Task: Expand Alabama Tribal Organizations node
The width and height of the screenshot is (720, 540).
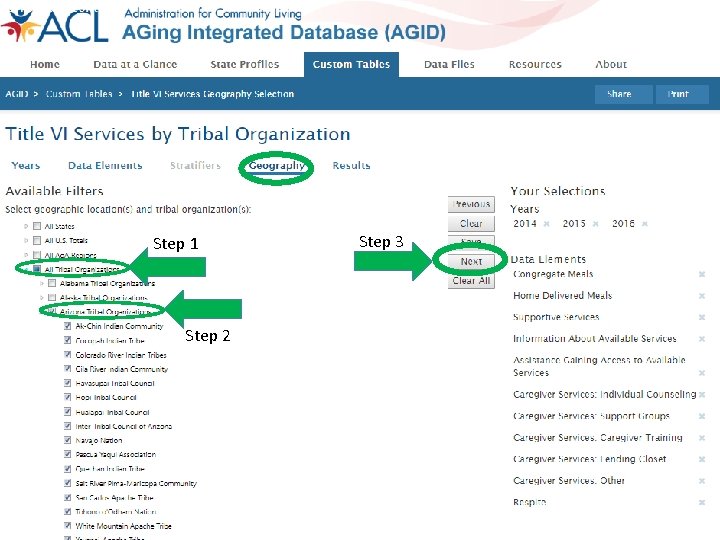Action: [x=42, y=283]
